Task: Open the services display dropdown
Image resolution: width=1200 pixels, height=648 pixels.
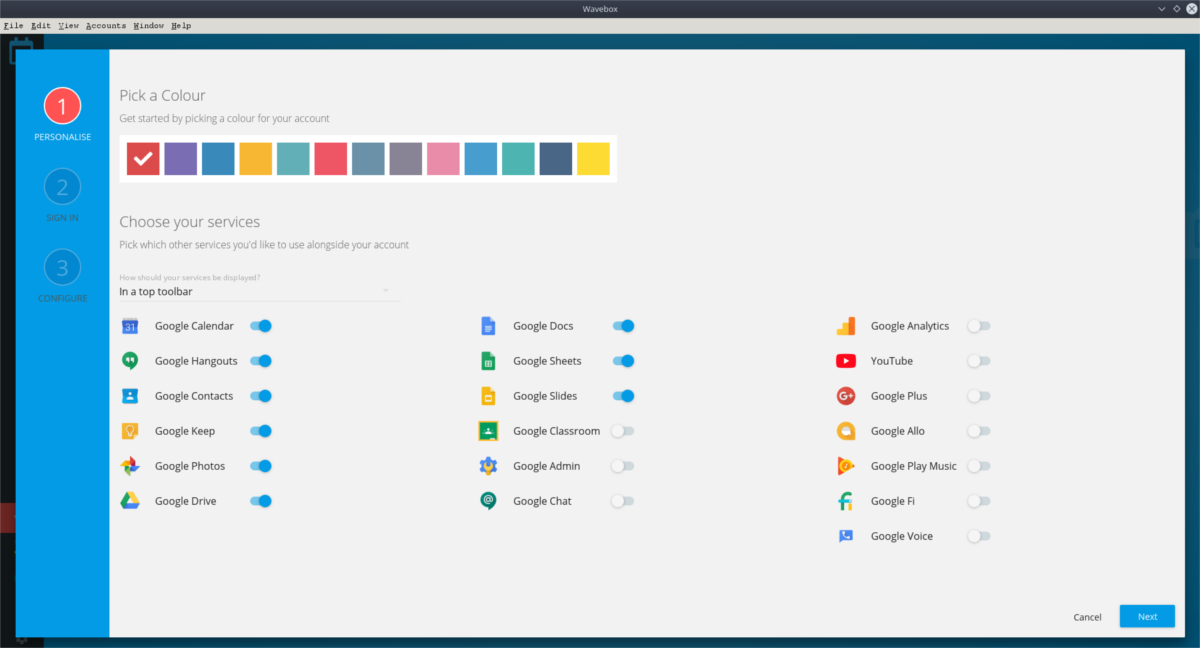Action: click(x=255, y=291)
